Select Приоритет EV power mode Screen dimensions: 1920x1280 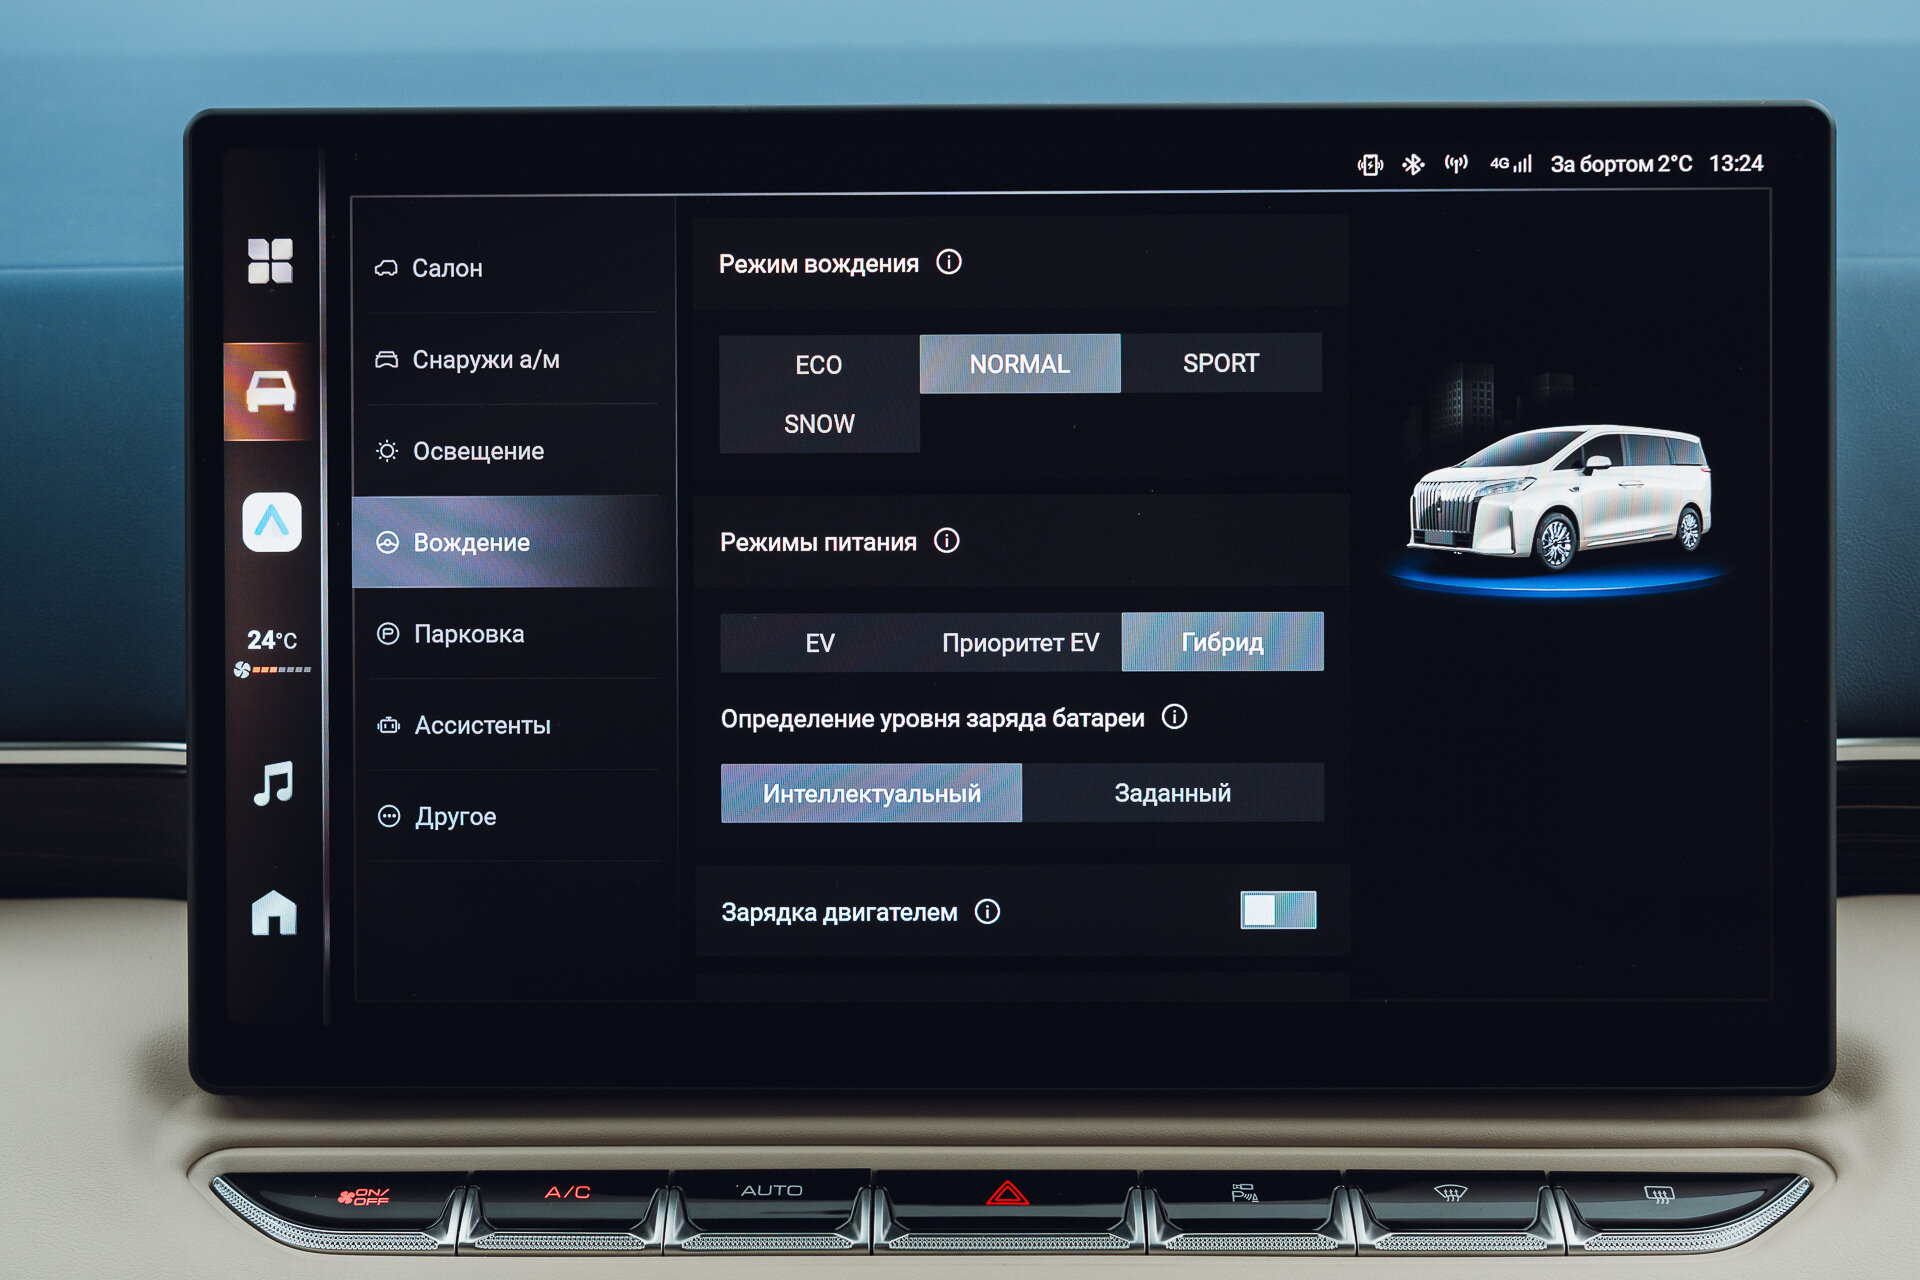[1019, 643]
